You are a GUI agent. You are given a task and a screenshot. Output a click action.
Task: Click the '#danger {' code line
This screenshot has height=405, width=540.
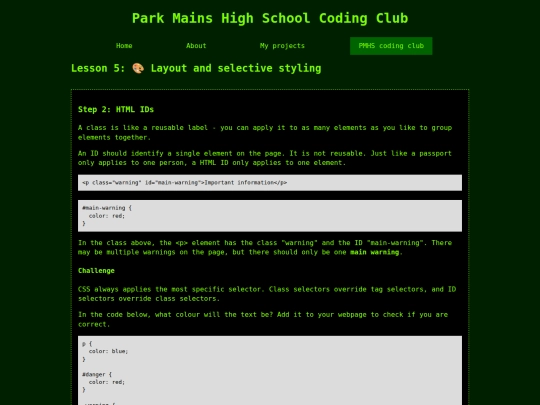pos(97,374)
